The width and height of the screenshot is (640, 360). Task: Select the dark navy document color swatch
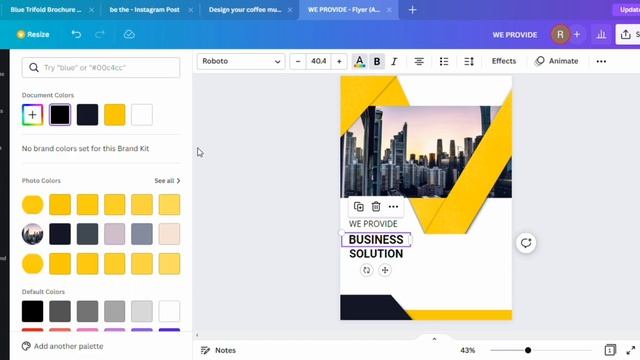point(87,115)
